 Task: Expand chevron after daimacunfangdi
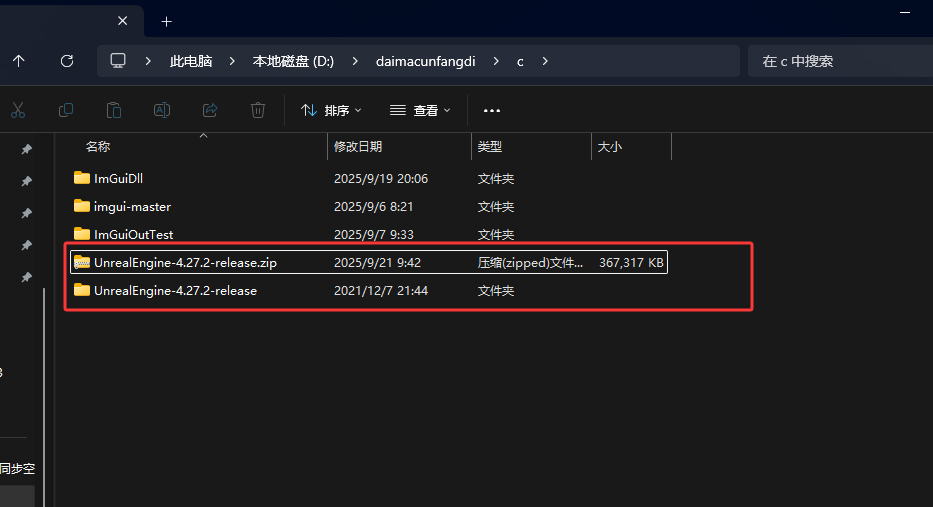[496, 61]
